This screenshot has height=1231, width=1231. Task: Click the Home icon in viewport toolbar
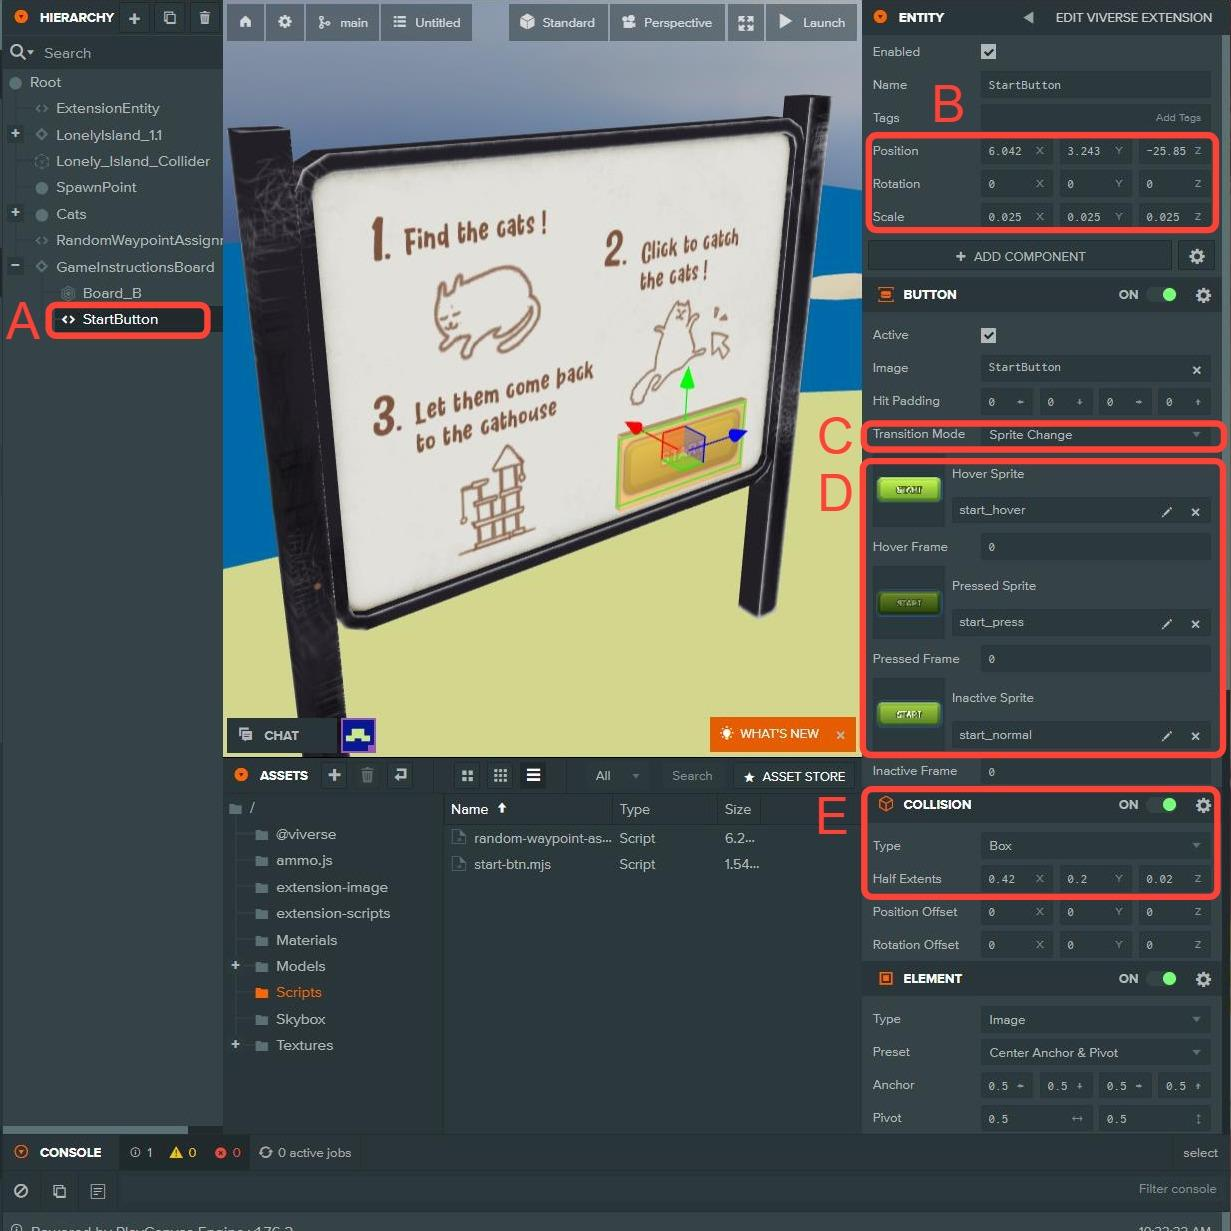point(245,22)
